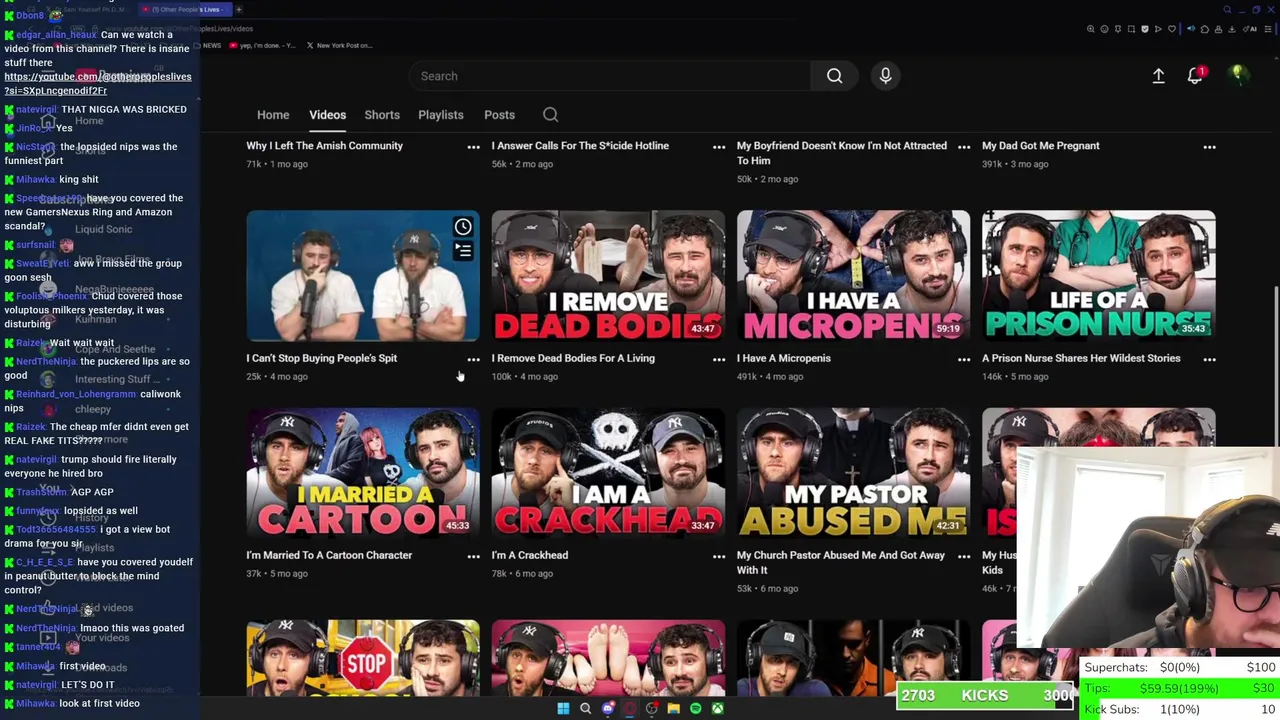The height and width of the screenshot is (720, 1280).
Task: Open Windows taskbar search
Action: (x=585, y=709)
